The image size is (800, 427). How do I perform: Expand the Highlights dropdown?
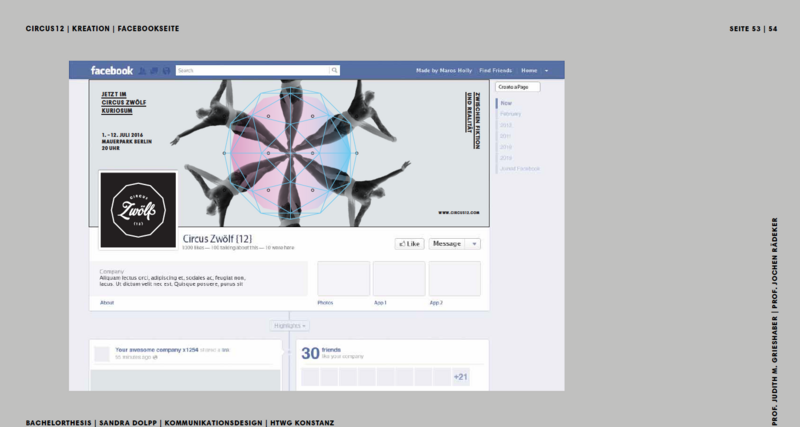click(x=289, y=326)
